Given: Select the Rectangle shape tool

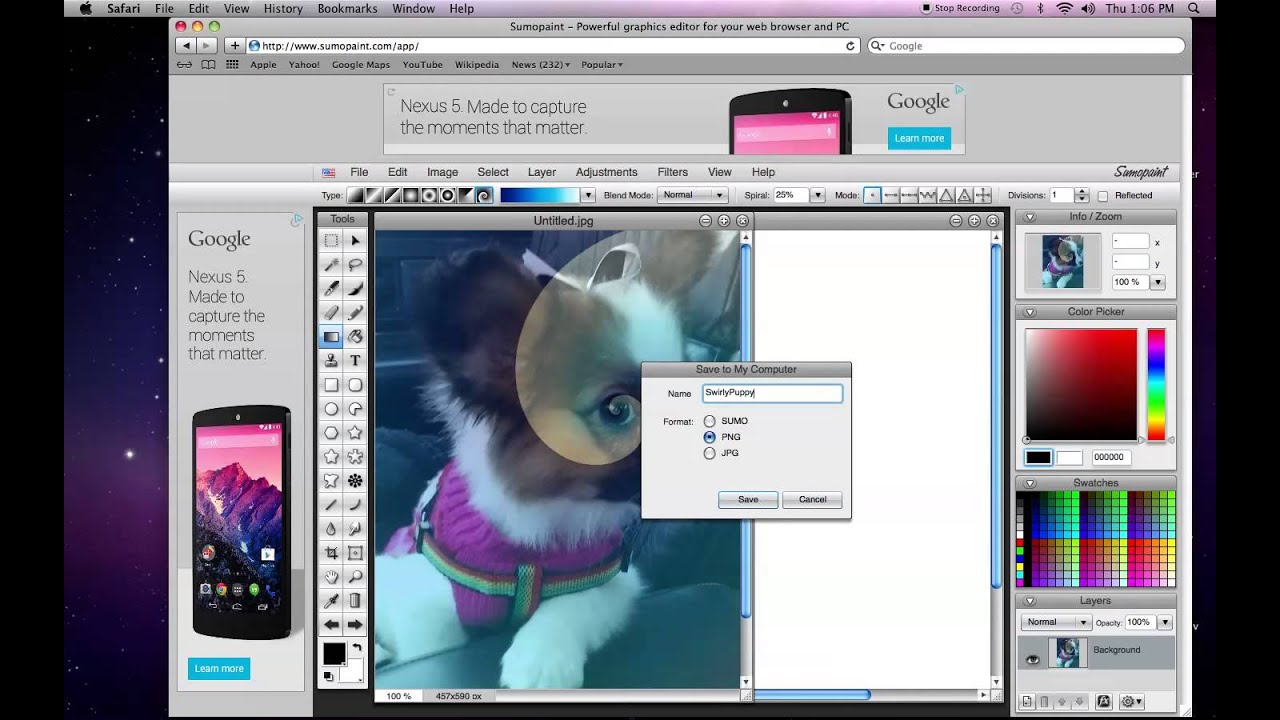Looking at the screenshot, I should click(x=331, y=384).
